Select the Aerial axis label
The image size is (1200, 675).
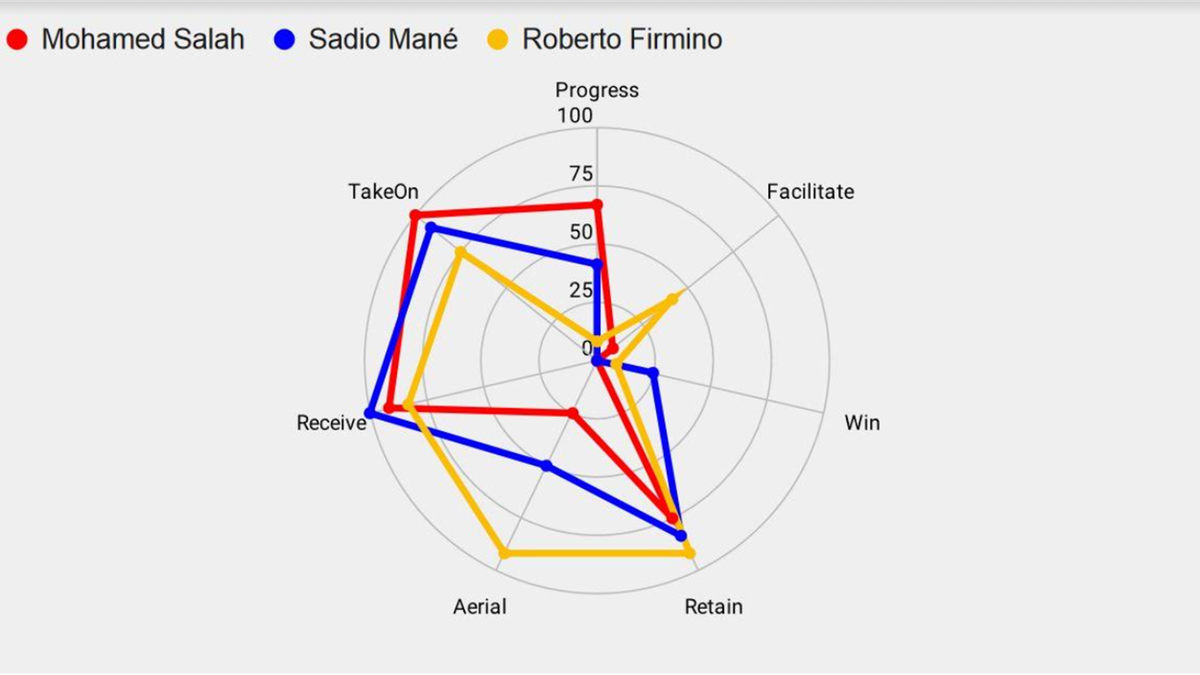pyautogui.click(x=480, y=606)
